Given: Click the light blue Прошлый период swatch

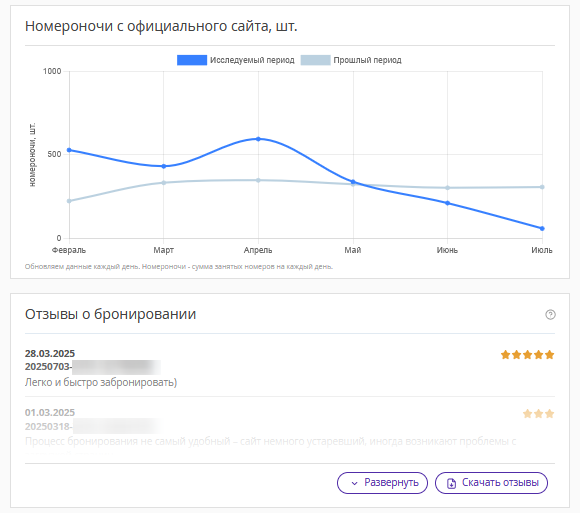Looking at the screenshot, I should coord(315,60).
